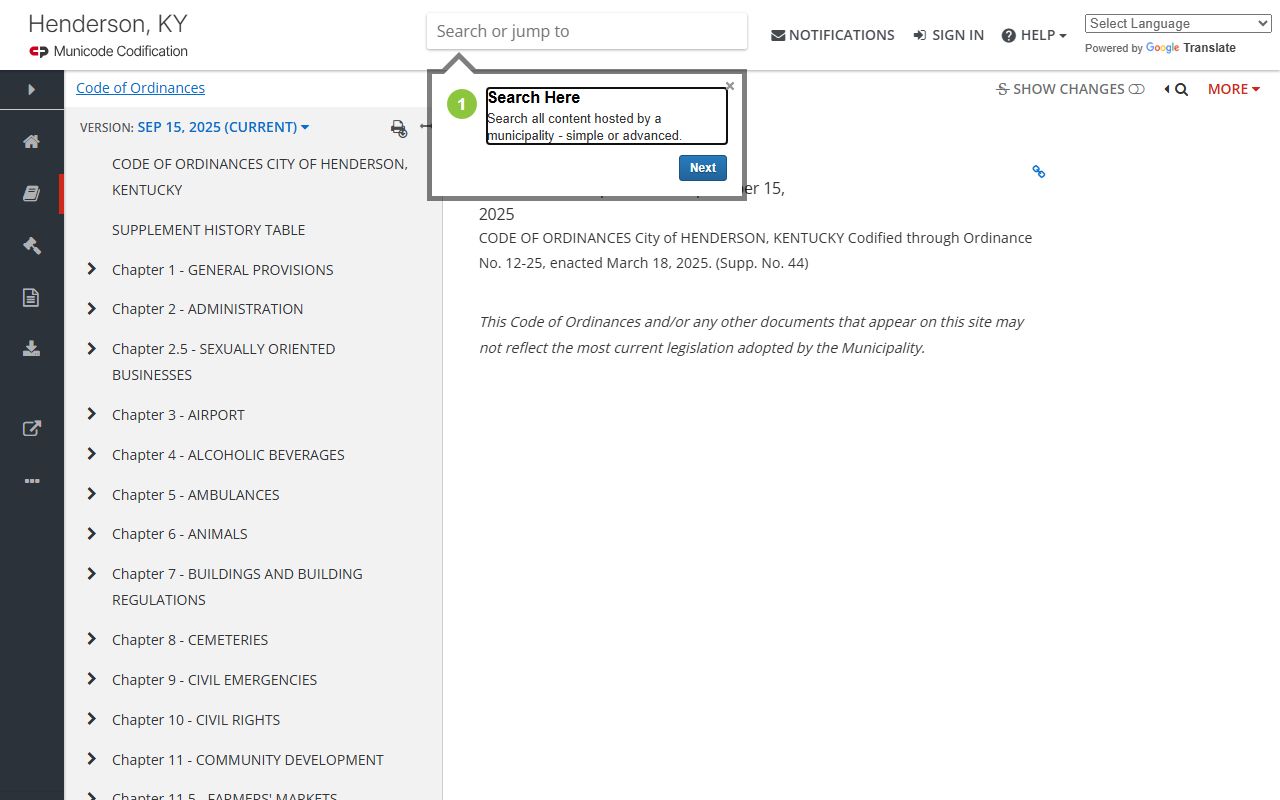Copy the section link via chain icon
1280x800 pixels.
(1038, 172)
